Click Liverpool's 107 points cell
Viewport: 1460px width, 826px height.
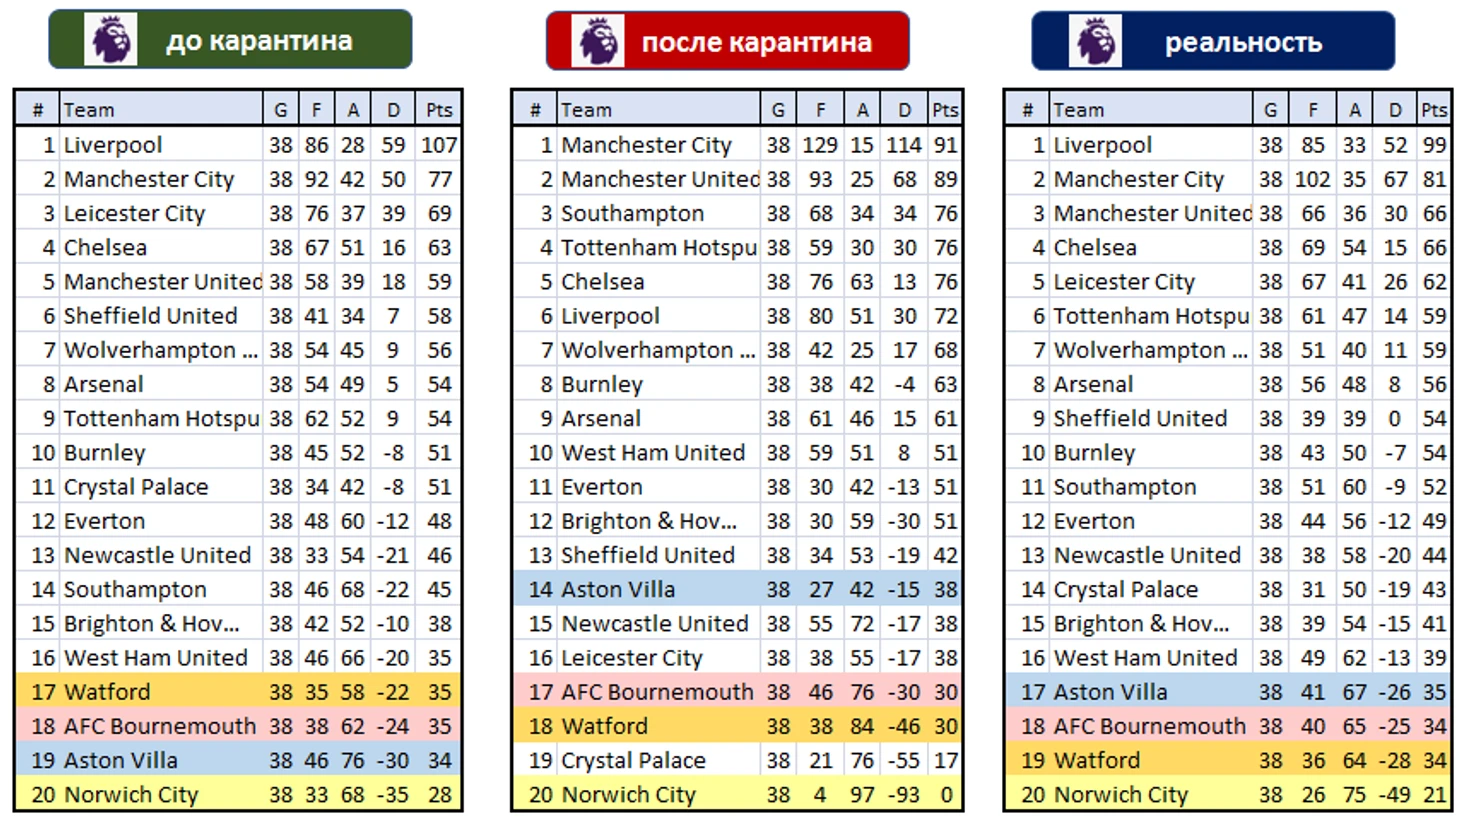tap(439, 145)
